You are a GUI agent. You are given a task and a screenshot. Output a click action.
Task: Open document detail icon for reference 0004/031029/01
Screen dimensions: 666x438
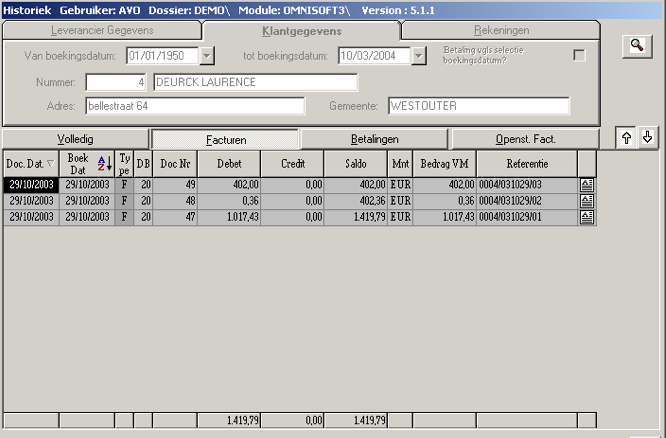[587, 217]
